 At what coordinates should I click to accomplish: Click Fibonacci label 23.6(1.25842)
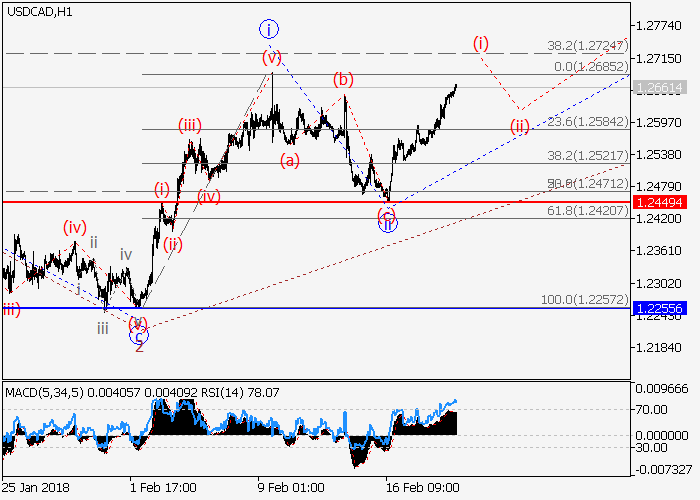588,121
